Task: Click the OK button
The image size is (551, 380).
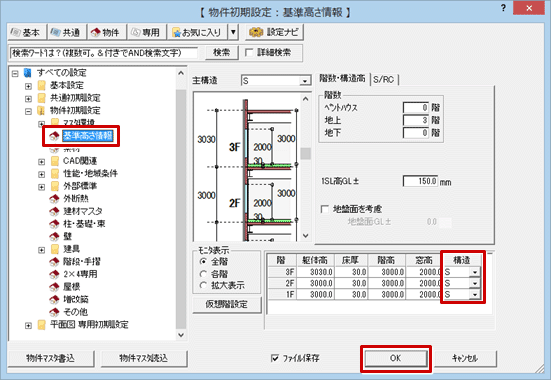Action: 396,359
